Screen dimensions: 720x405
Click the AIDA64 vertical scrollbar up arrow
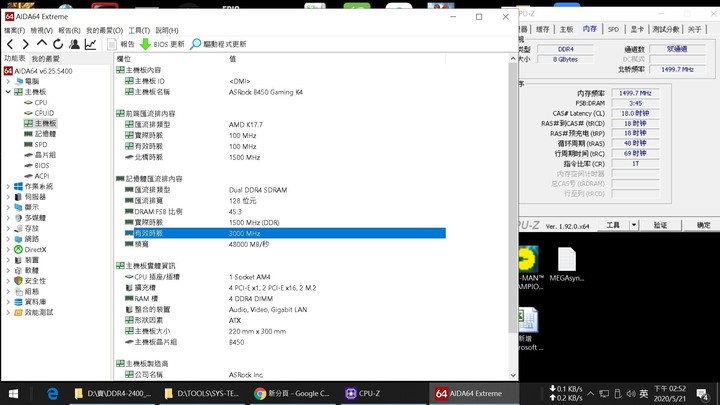tap(513, 59)
